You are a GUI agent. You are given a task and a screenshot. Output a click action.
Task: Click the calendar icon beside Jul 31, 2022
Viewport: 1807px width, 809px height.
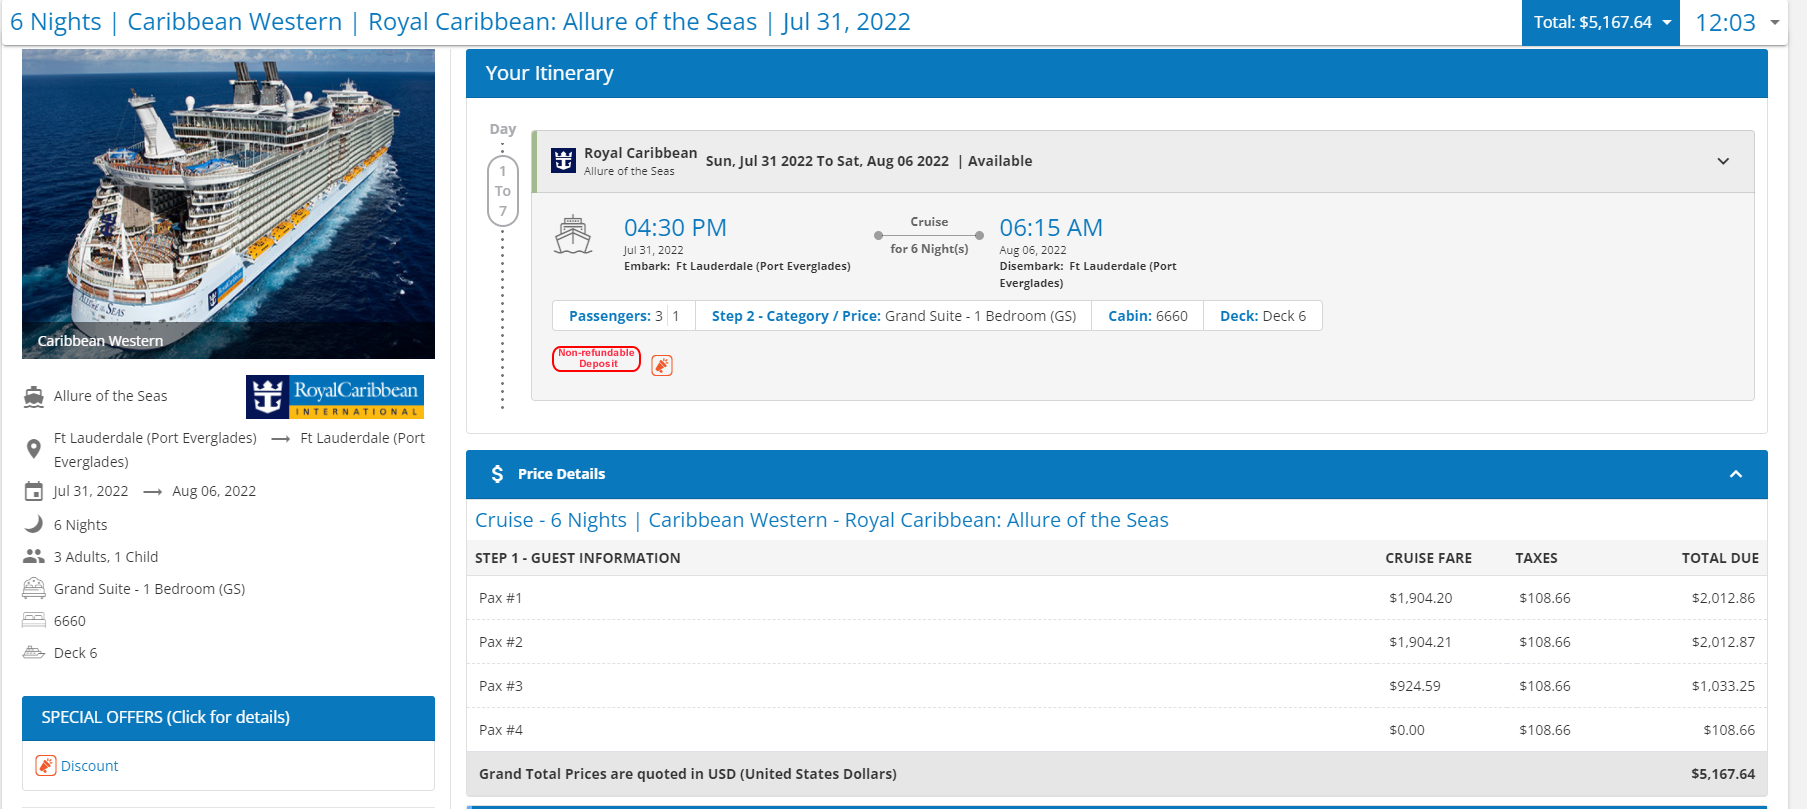click(34, 491)
